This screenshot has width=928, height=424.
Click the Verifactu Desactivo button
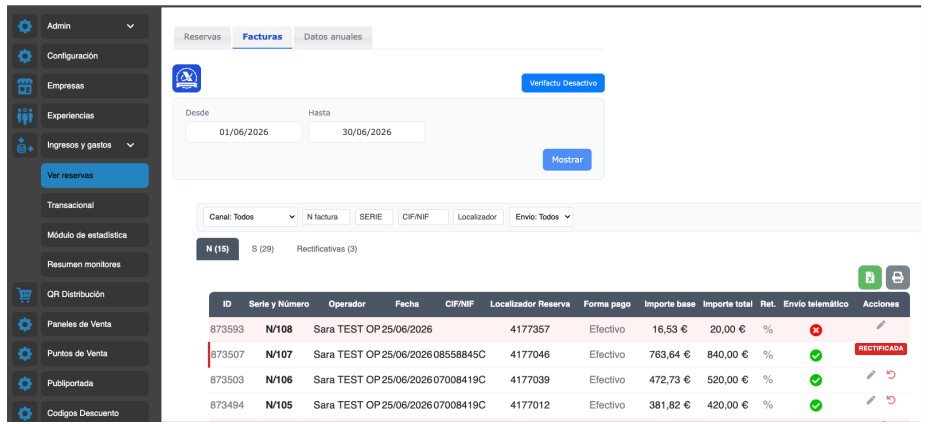point(563,83)
